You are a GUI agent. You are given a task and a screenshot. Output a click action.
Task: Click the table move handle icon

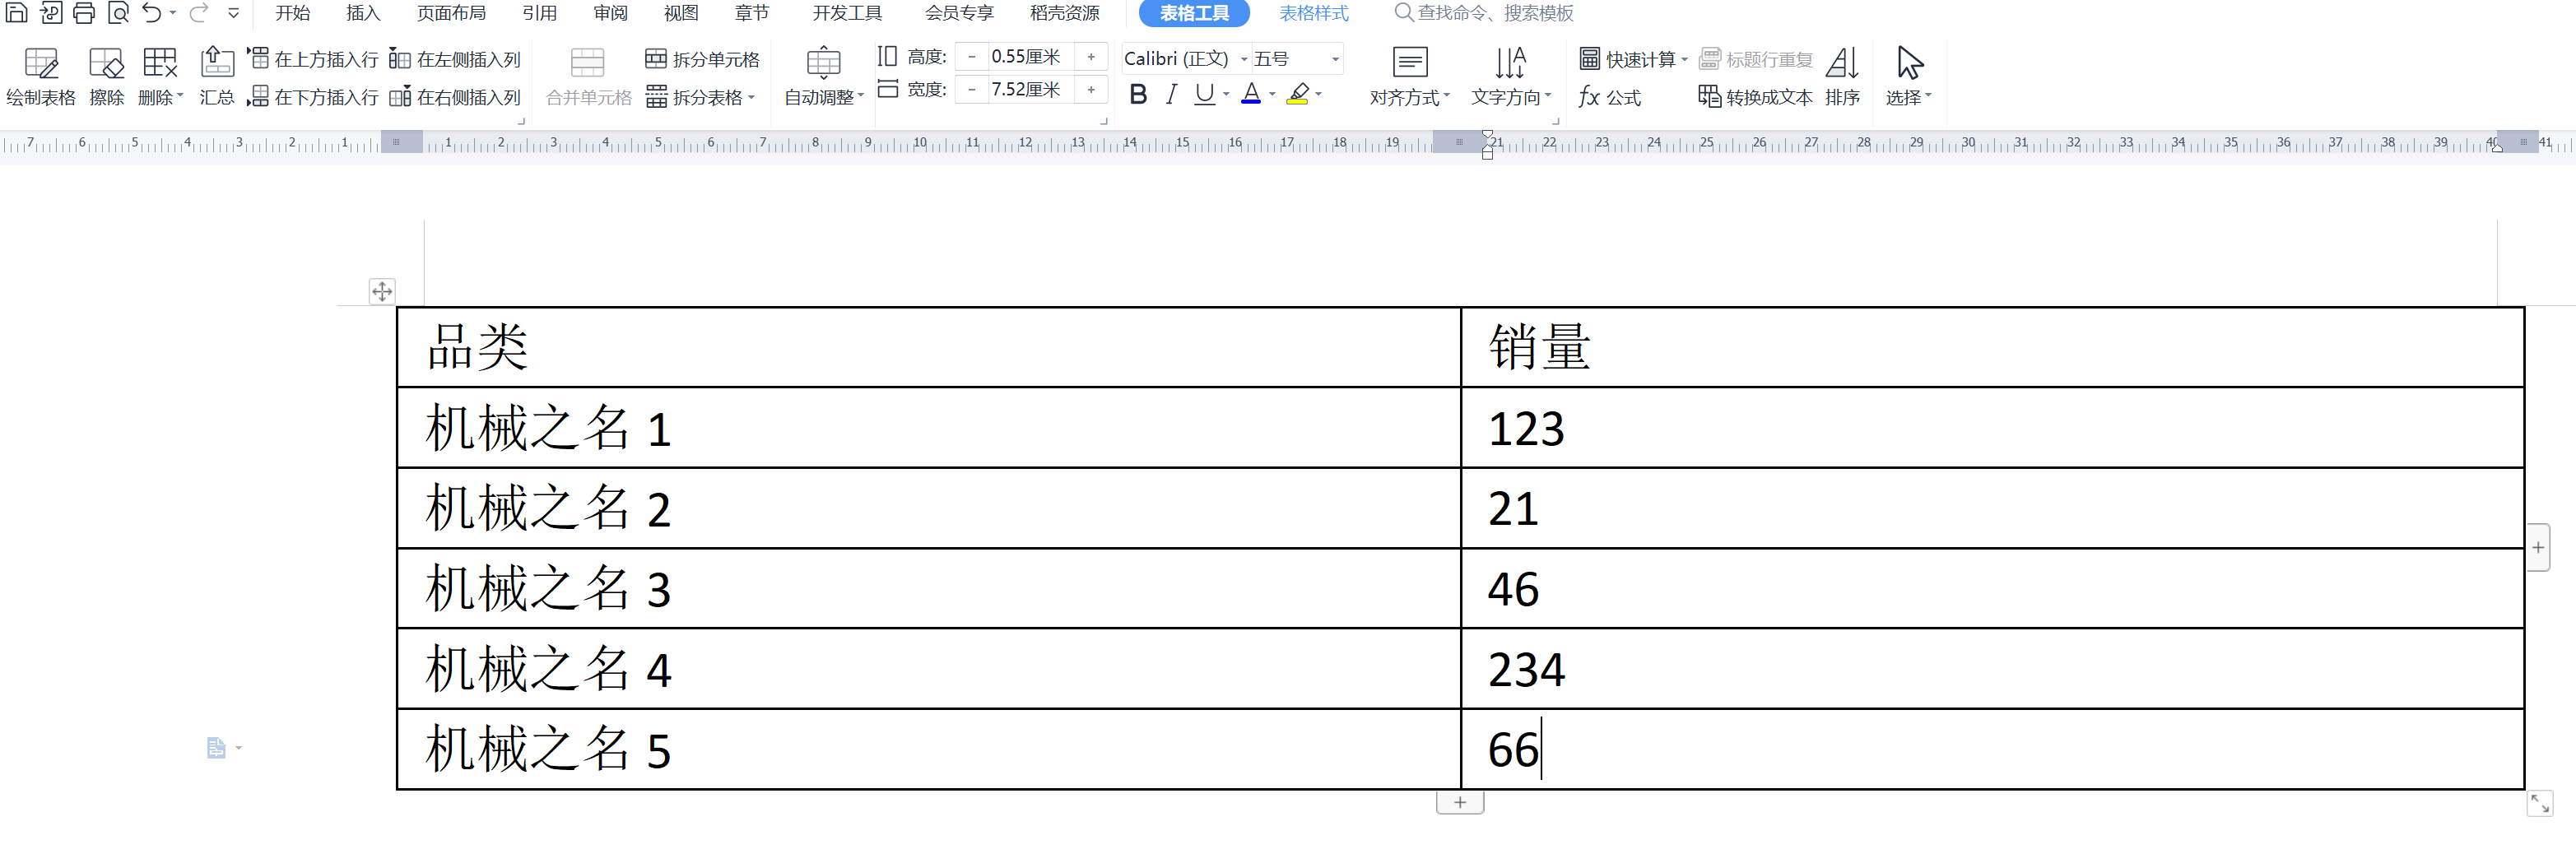[382, 291]
